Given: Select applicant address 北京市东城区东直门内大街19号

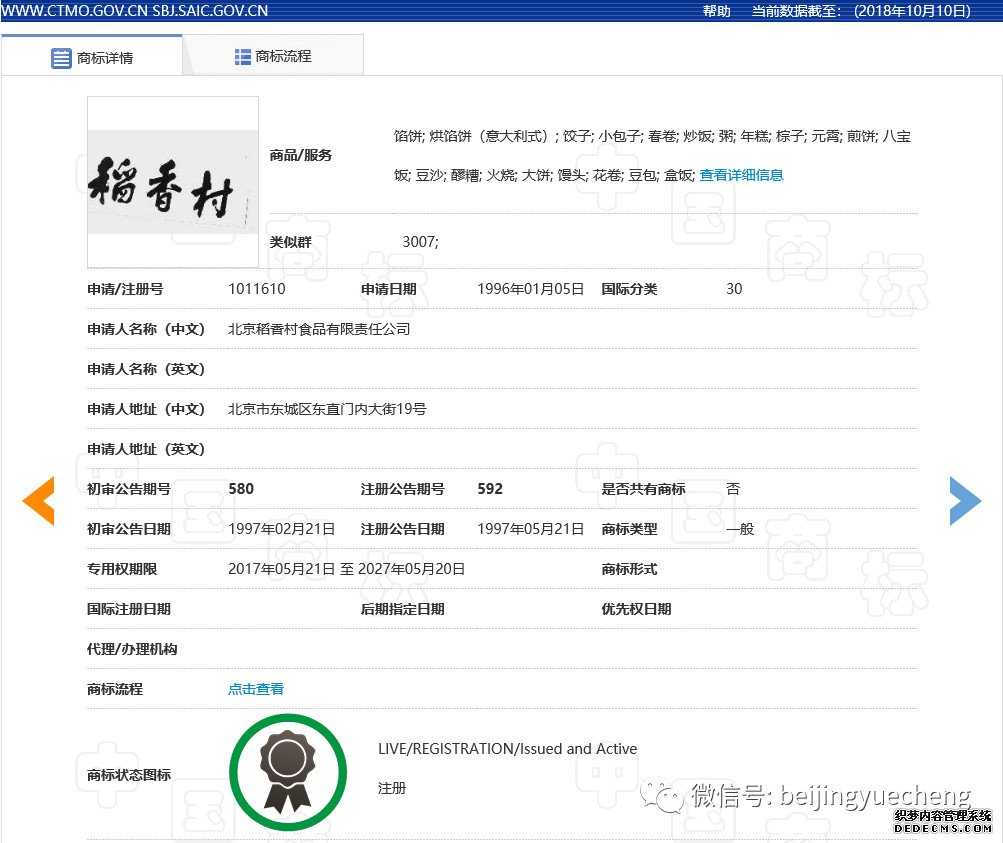Looking at the screenshot, I should click(327, 409).
